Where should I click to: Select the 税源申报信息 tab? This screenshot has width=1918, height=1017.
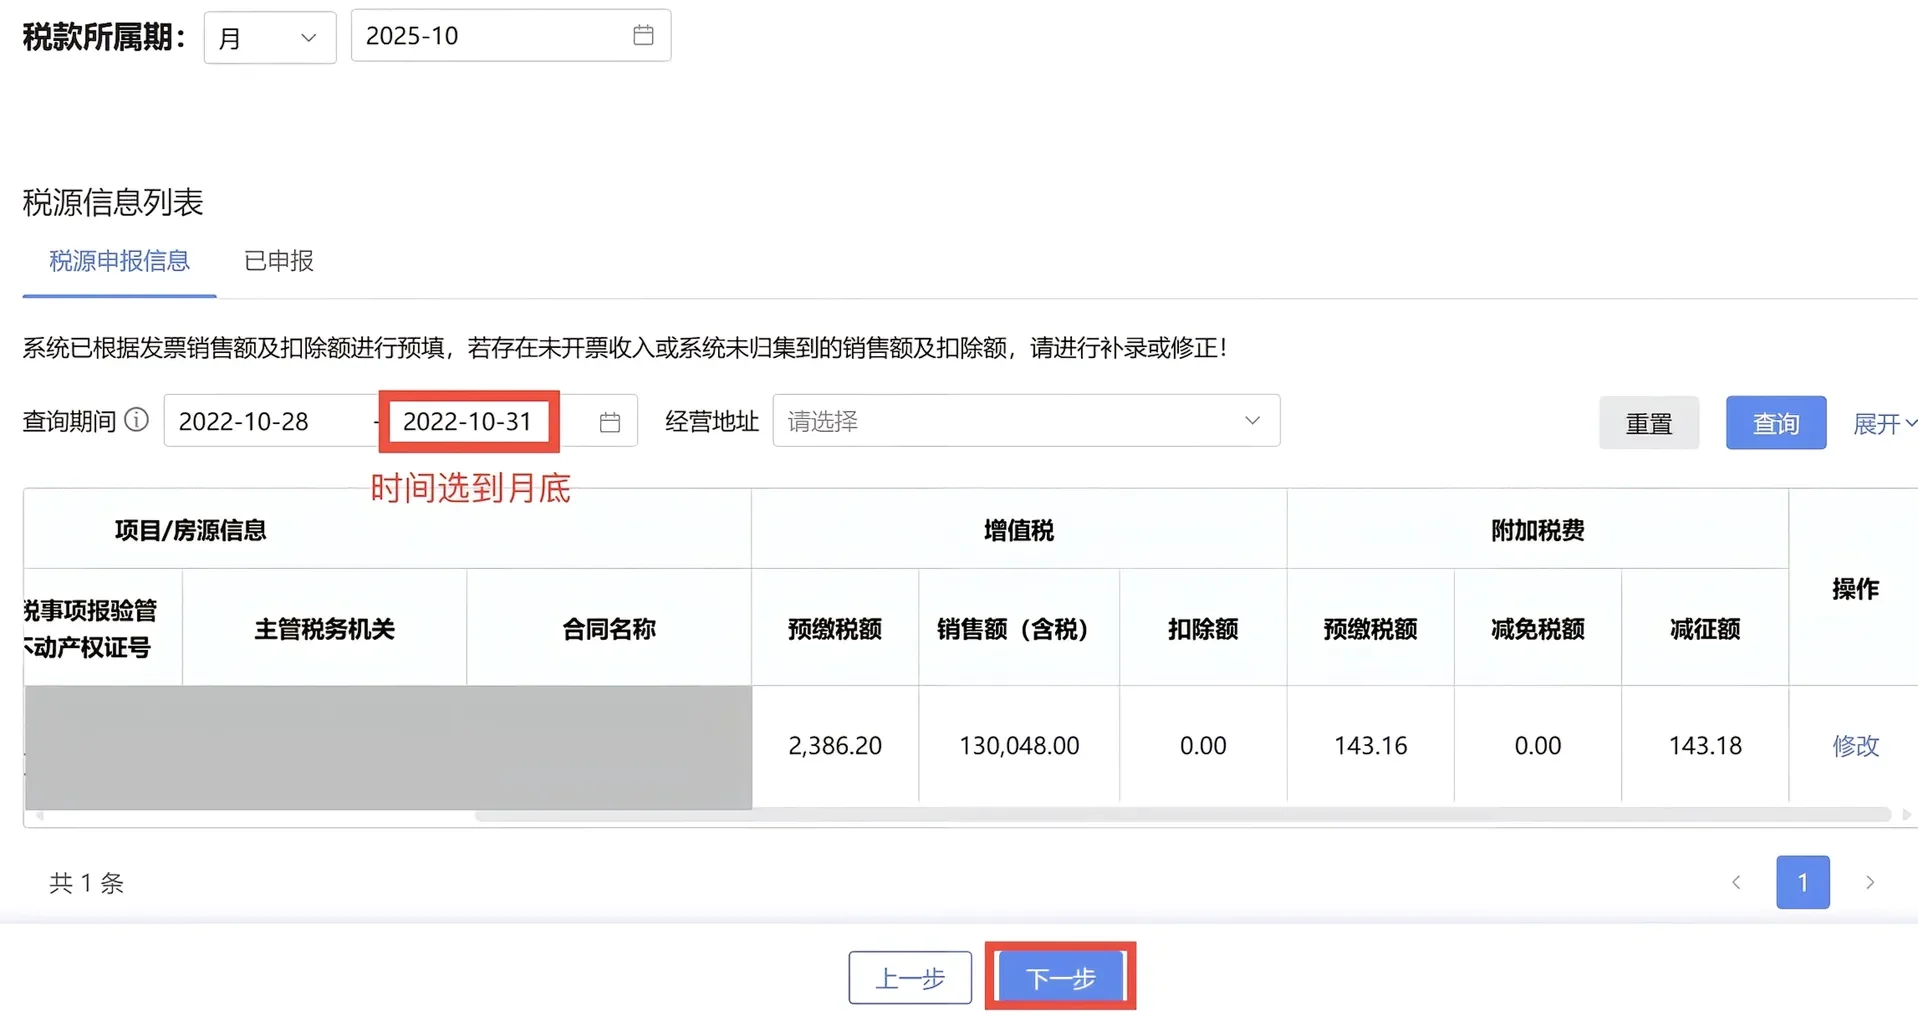(x=118, y=261)
